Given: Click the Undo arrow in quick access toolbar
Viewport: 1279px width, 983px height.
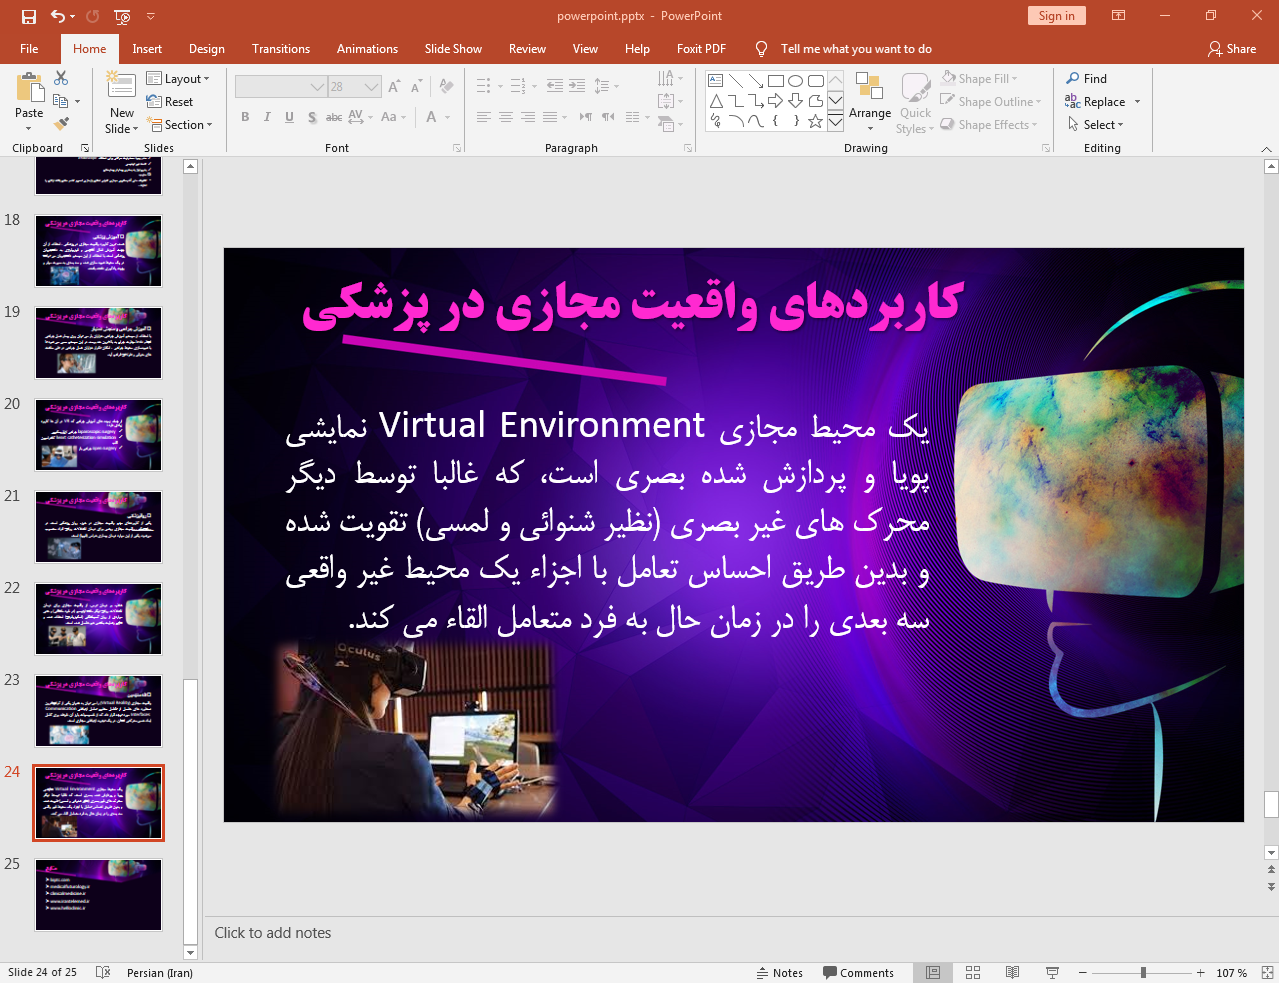Looking at the screenshot, I should tap(58, 16).
